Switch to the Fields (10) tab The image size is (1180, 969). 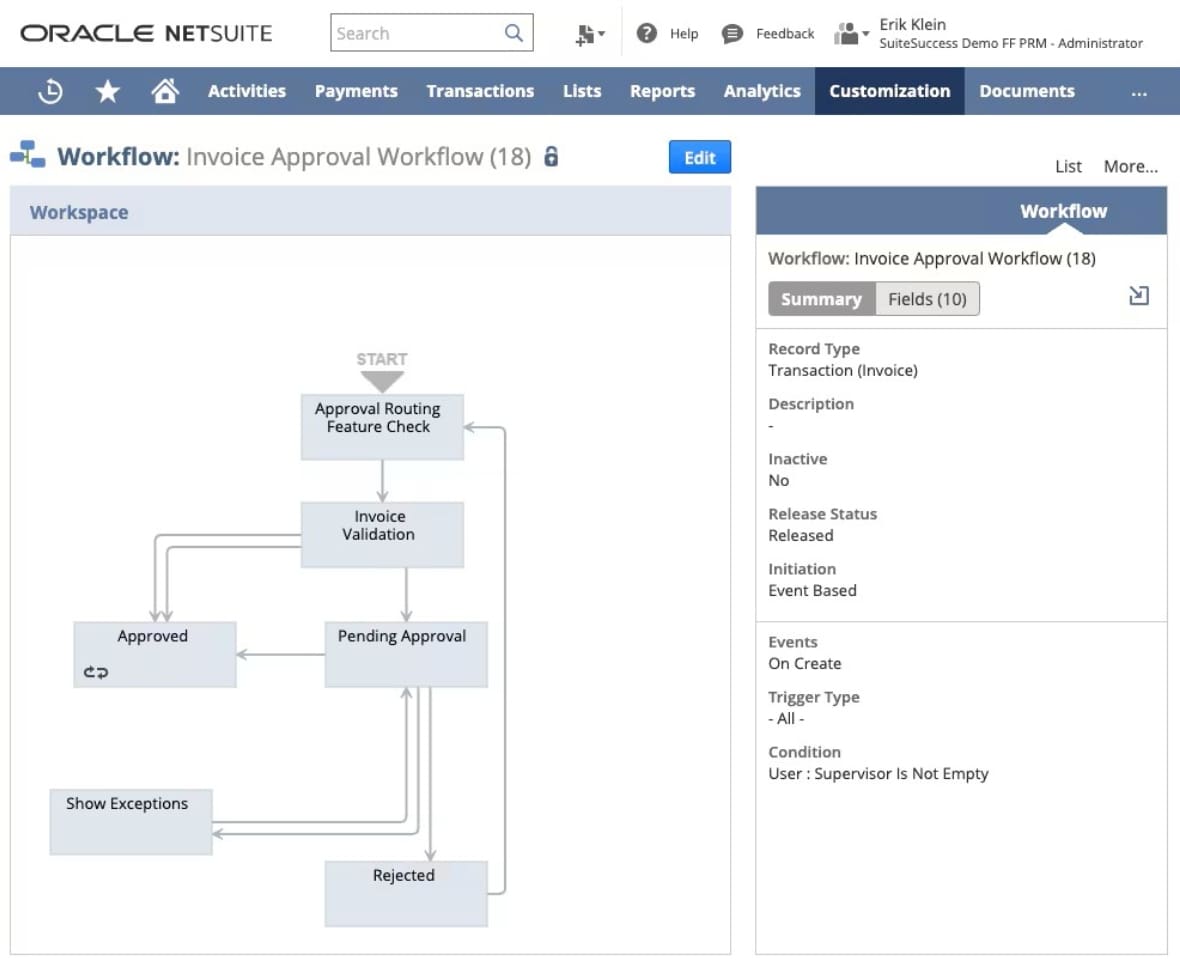pyautogui.click(x=927, y=299)
